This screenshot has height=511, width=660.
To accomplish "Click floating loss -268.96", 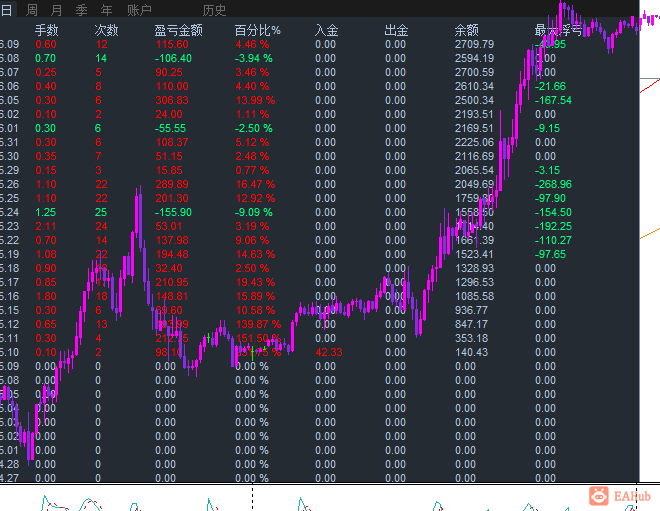I will (x=553, y=184).
